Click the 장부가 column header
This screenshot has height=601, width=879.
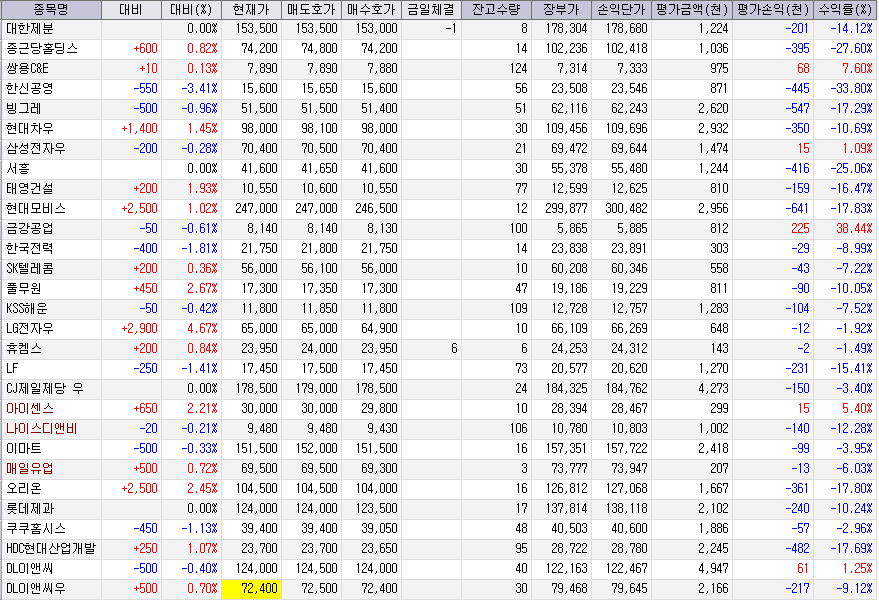pos(561,10)
